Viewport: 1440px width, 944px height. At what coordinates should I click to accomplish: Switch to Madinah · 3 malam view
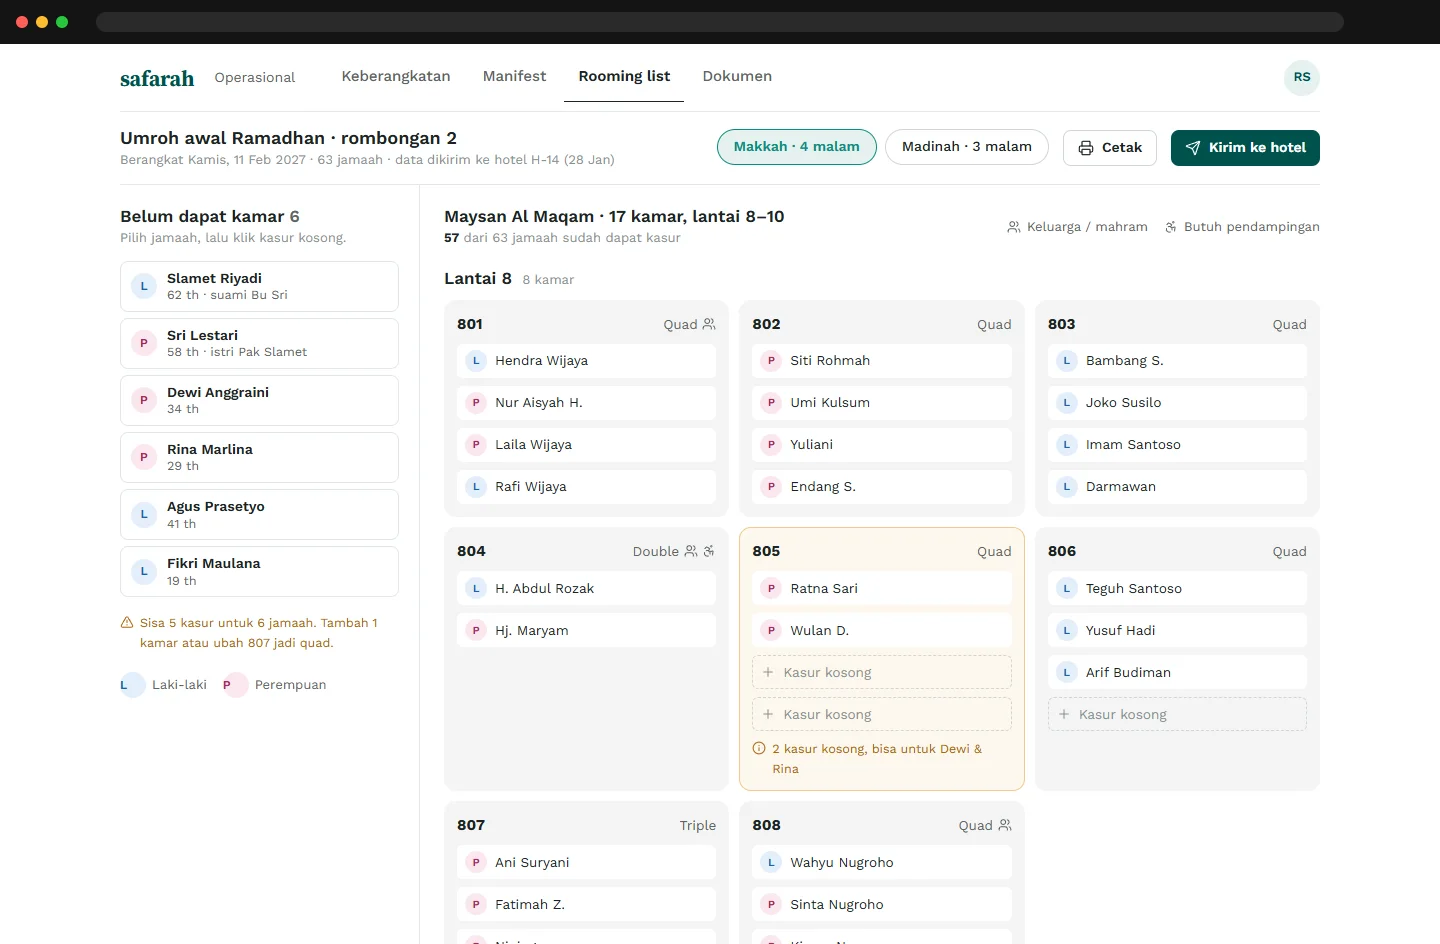[x=967, y=147]
